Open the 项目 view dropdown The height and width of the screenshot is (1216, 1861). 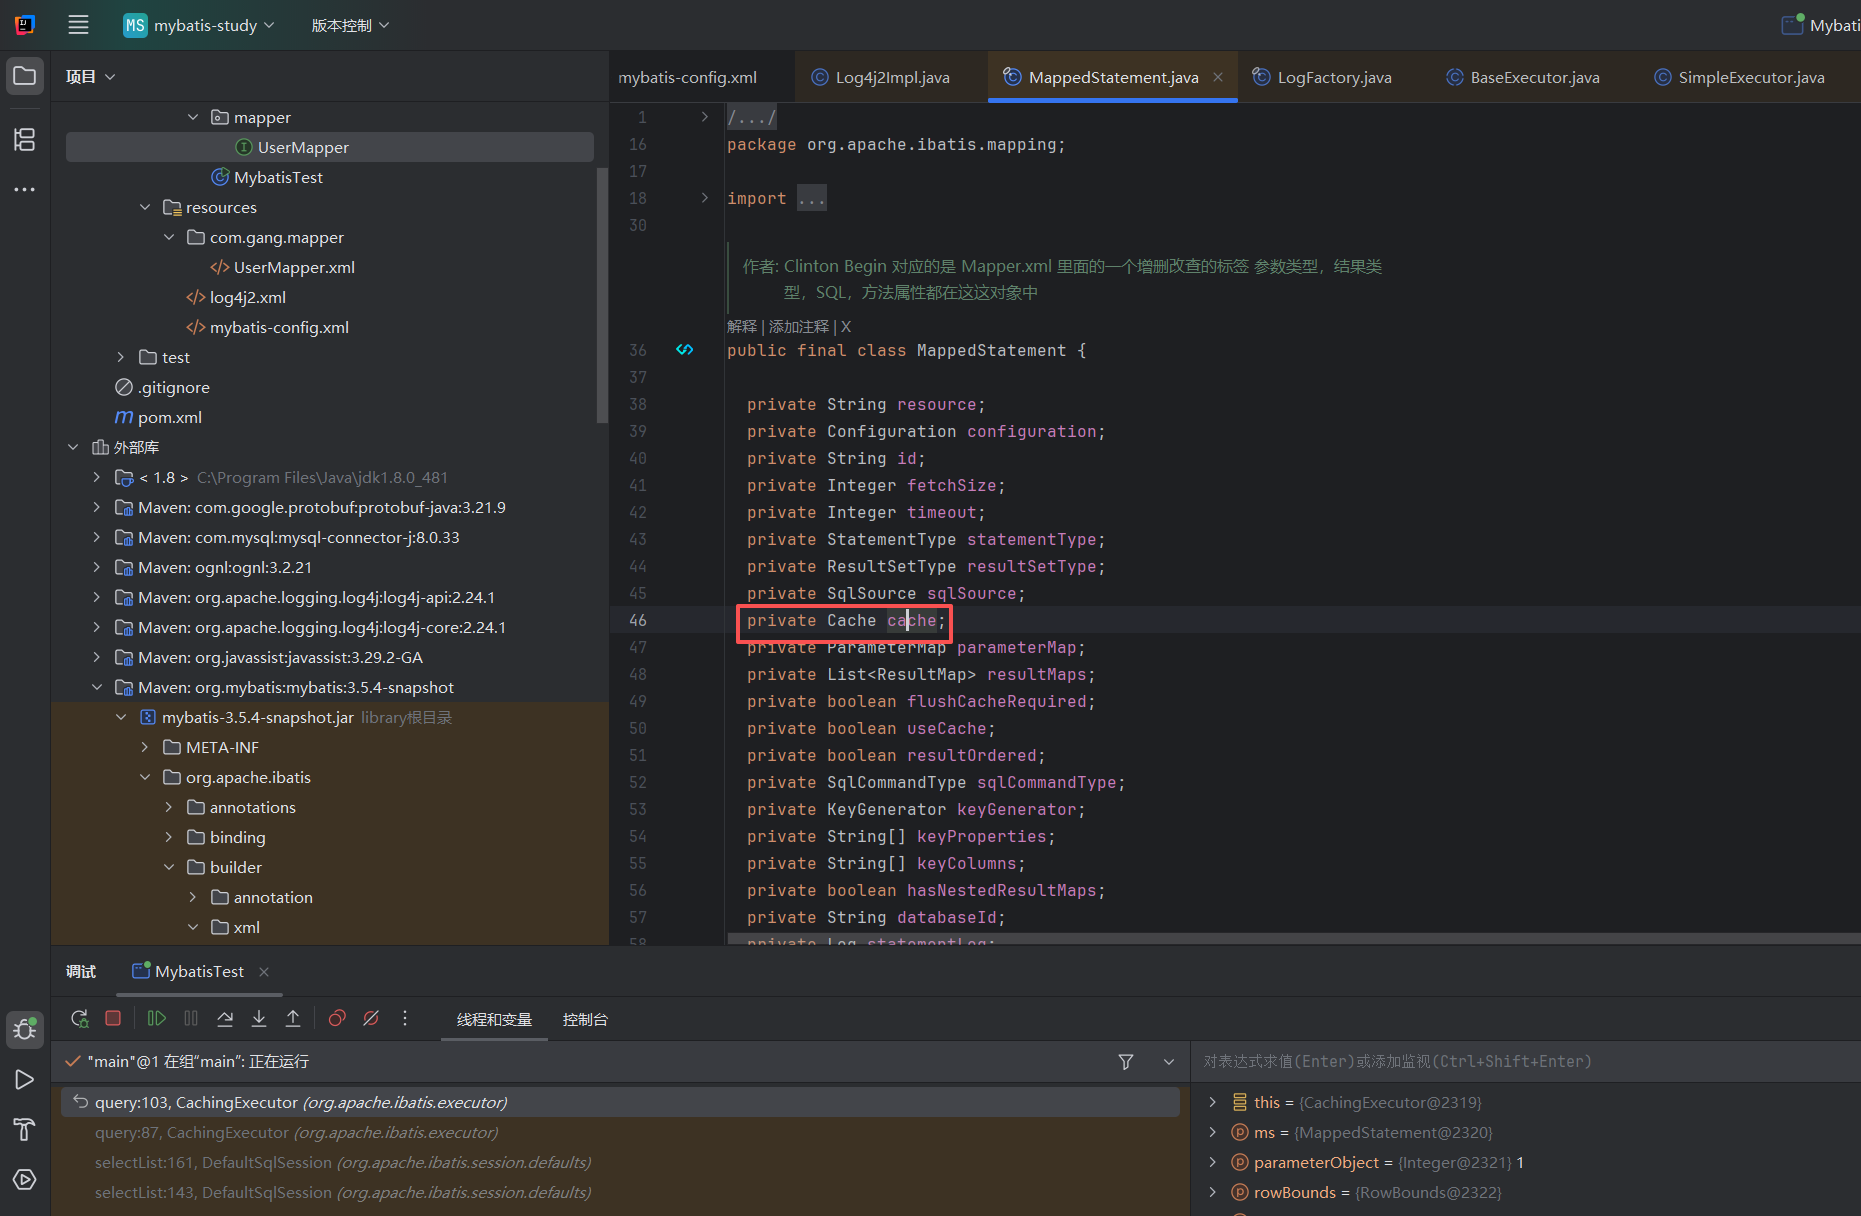point(91,77)
